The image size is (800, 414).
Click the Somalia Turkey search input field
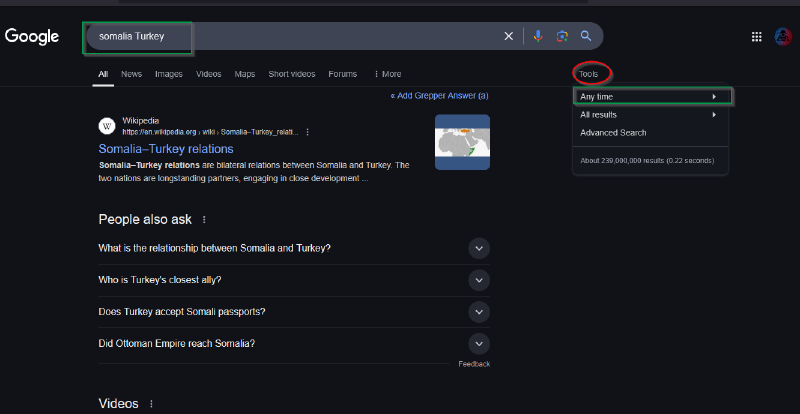coord(290,36)
